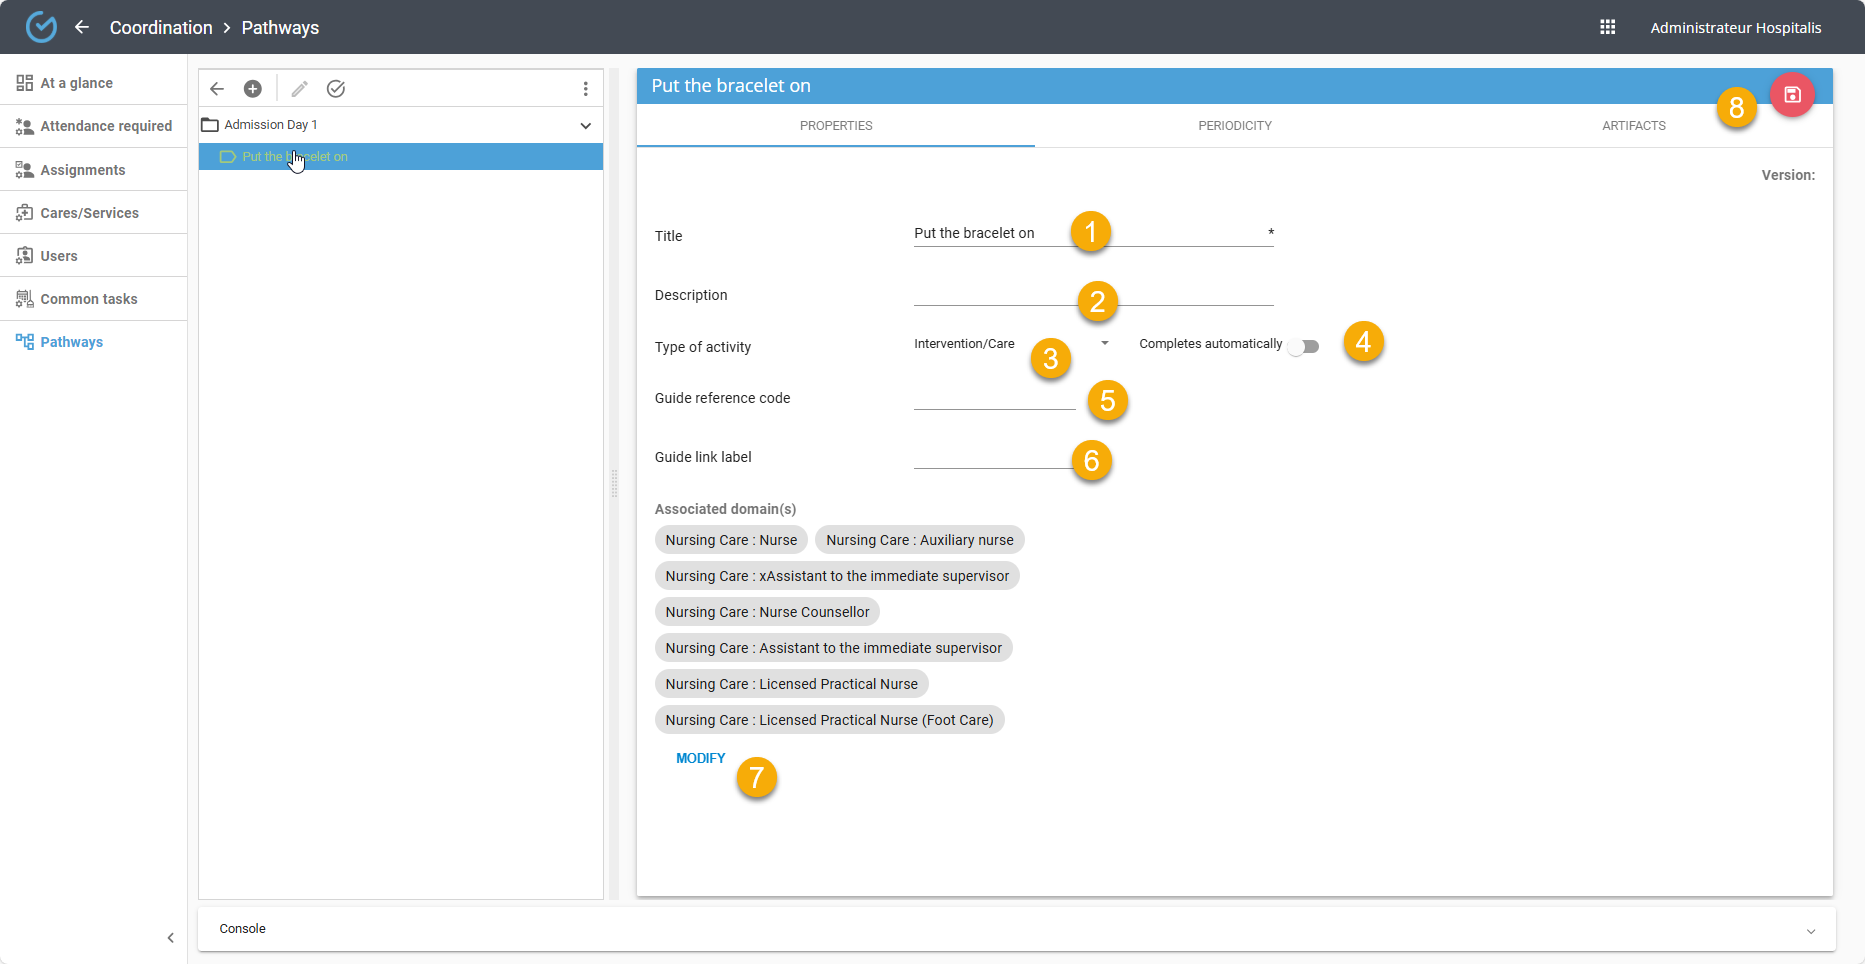Viewport: 1865px width, 964px height.
Task: Expand the Console panel
Action: [x=1810, y=931]
